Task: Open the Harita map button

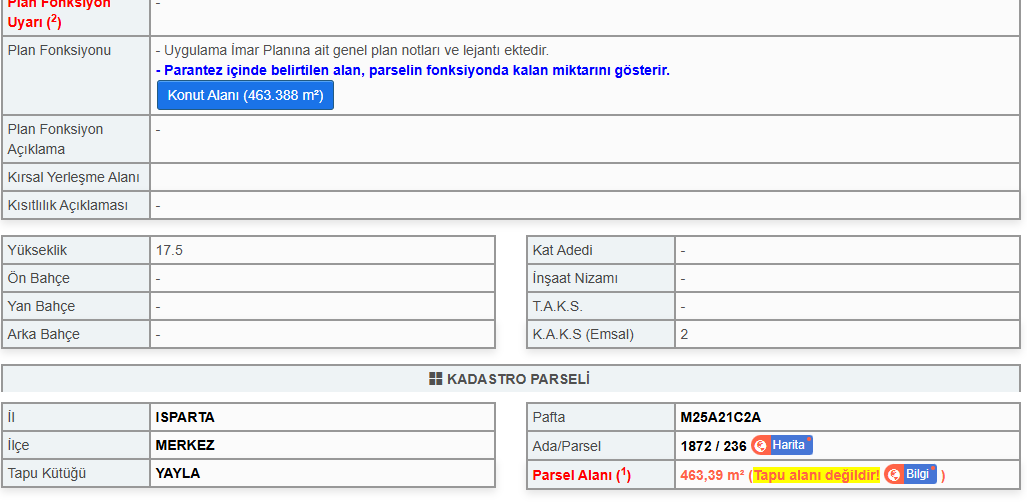Action: pyautogui.click(x=782, y=445)
